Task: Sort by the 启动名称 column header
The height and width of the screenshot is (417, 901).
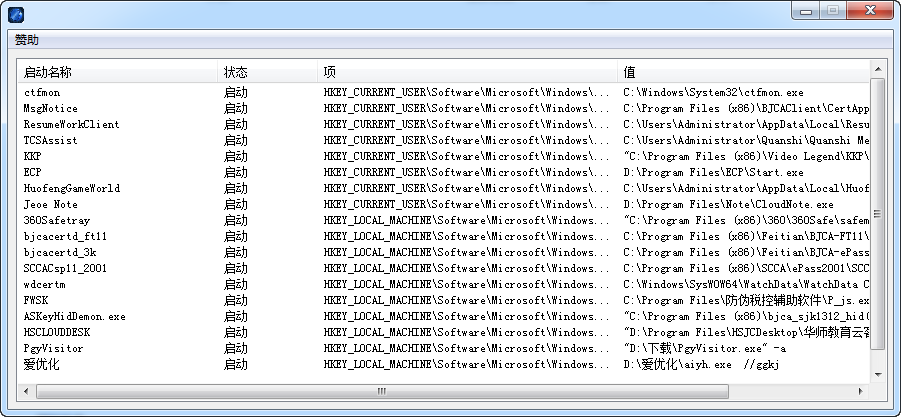Action: click(48, 73)
